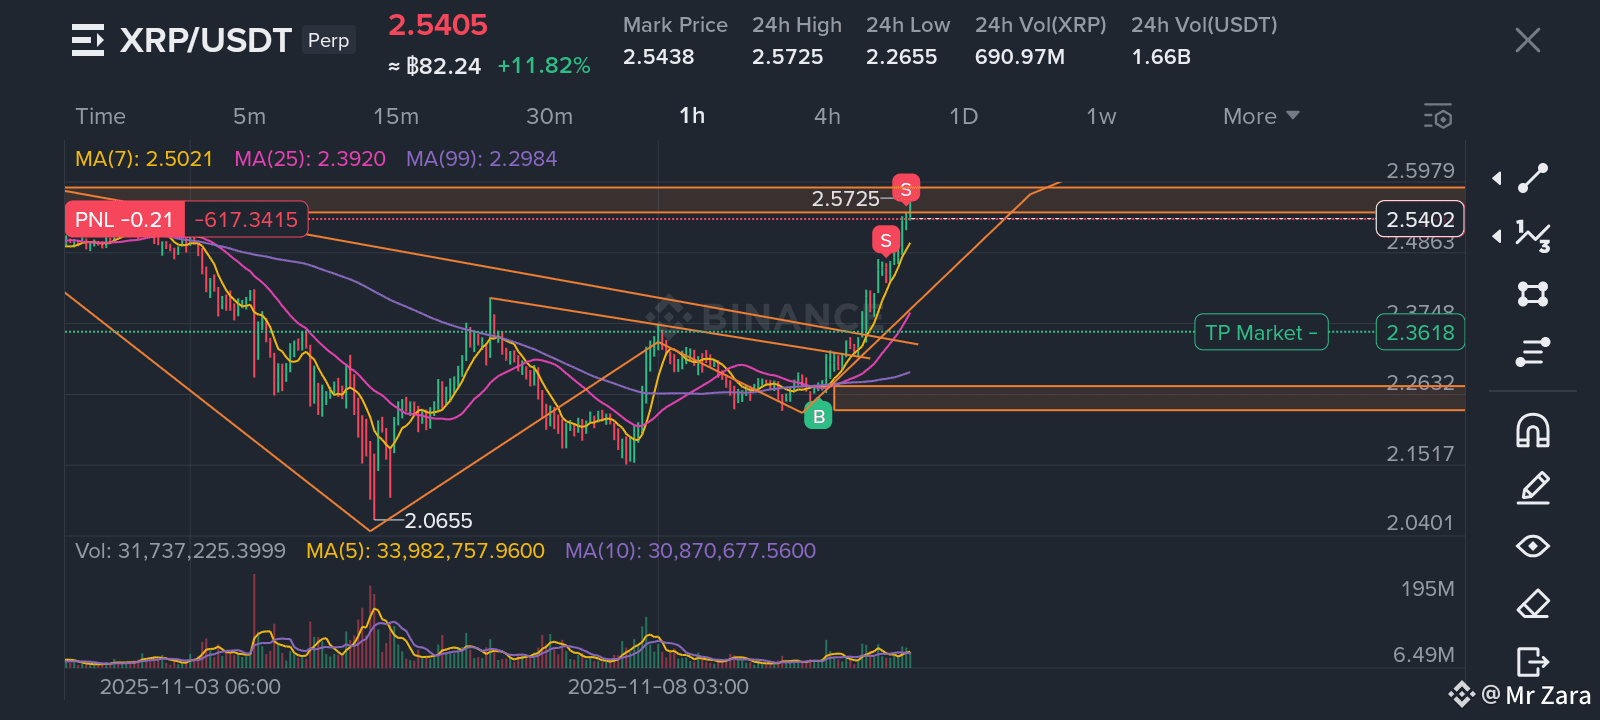The height and width of the screenshot is (720, 1600).
Task: Select the wave pattern drawing tool
Action: 1533,236
